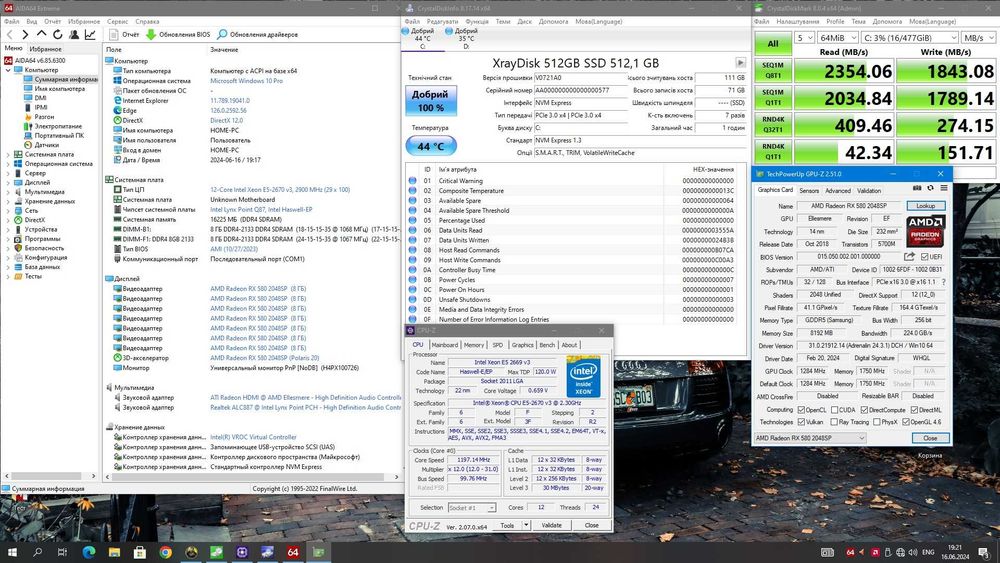Viewport: 1000px width, 563px height.
Task: Click the green All button in CrystalDiskMark
Action: pyautogui.click(x=773, y=43)
